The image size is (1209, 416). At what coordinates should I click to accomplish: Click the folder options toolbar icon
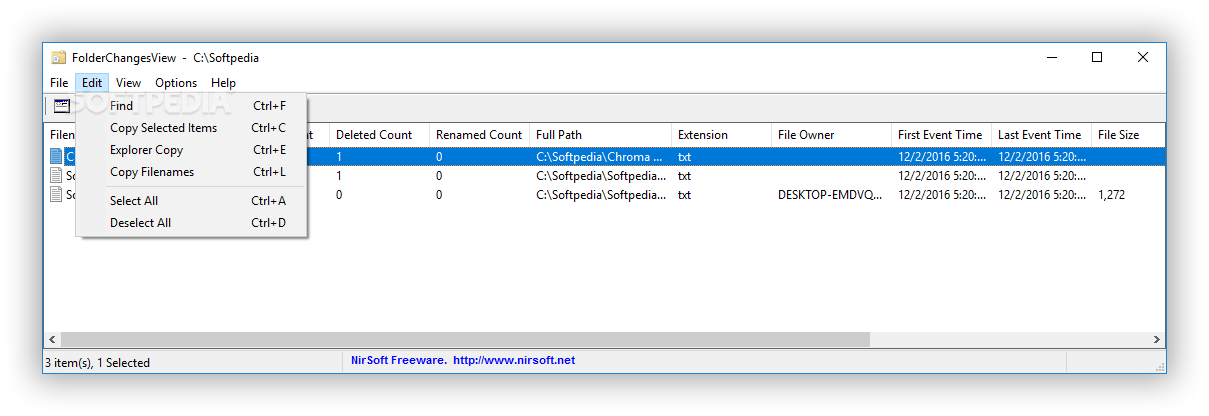[x=62, y=106]
